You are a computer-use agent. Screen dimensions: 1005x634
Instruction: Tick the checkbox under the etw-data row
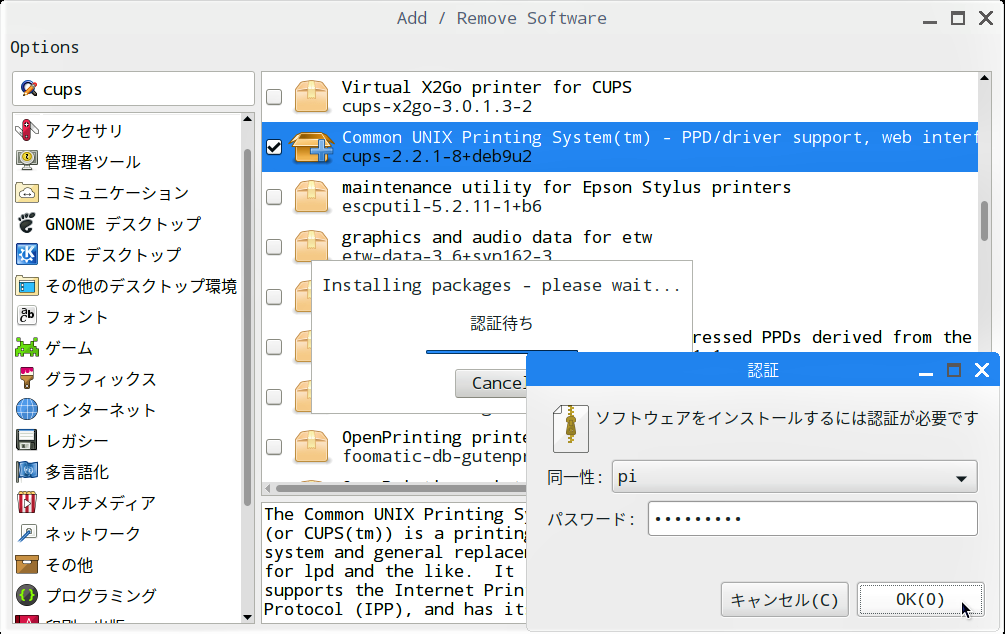click(274, 296)
